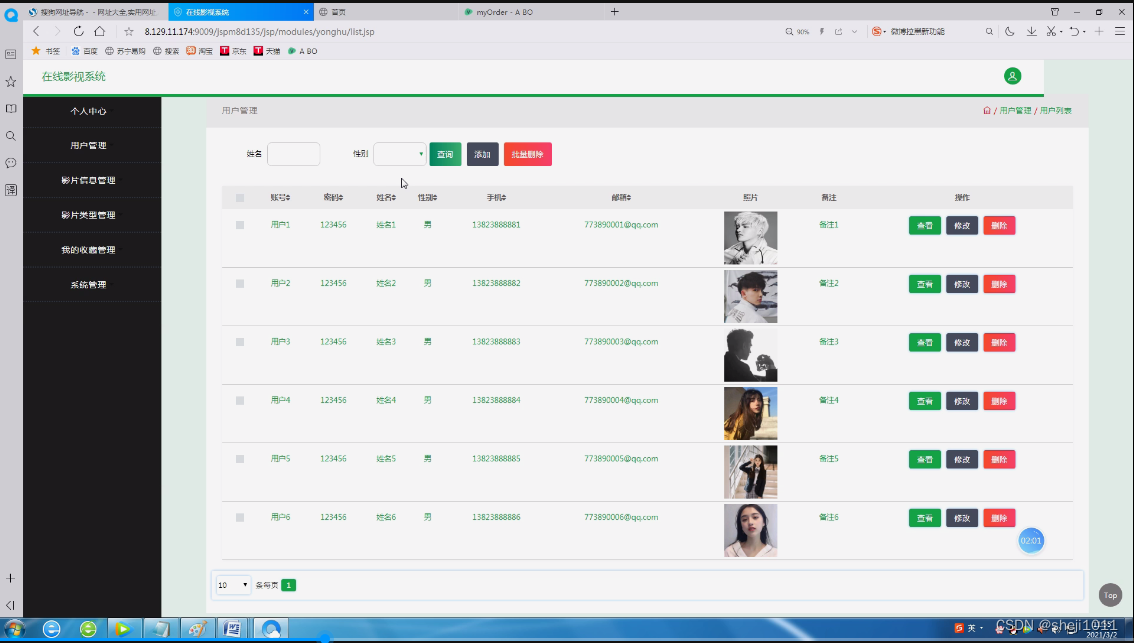
Task: Click the green user avatar icon
Action: click(1012, 76)
